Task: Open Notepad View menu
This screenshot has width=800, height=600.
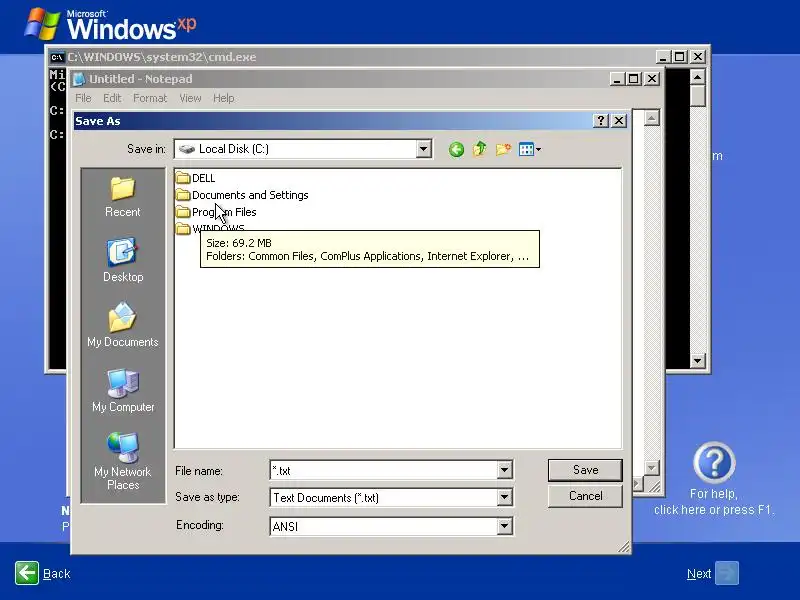Action: click(190, 98)
